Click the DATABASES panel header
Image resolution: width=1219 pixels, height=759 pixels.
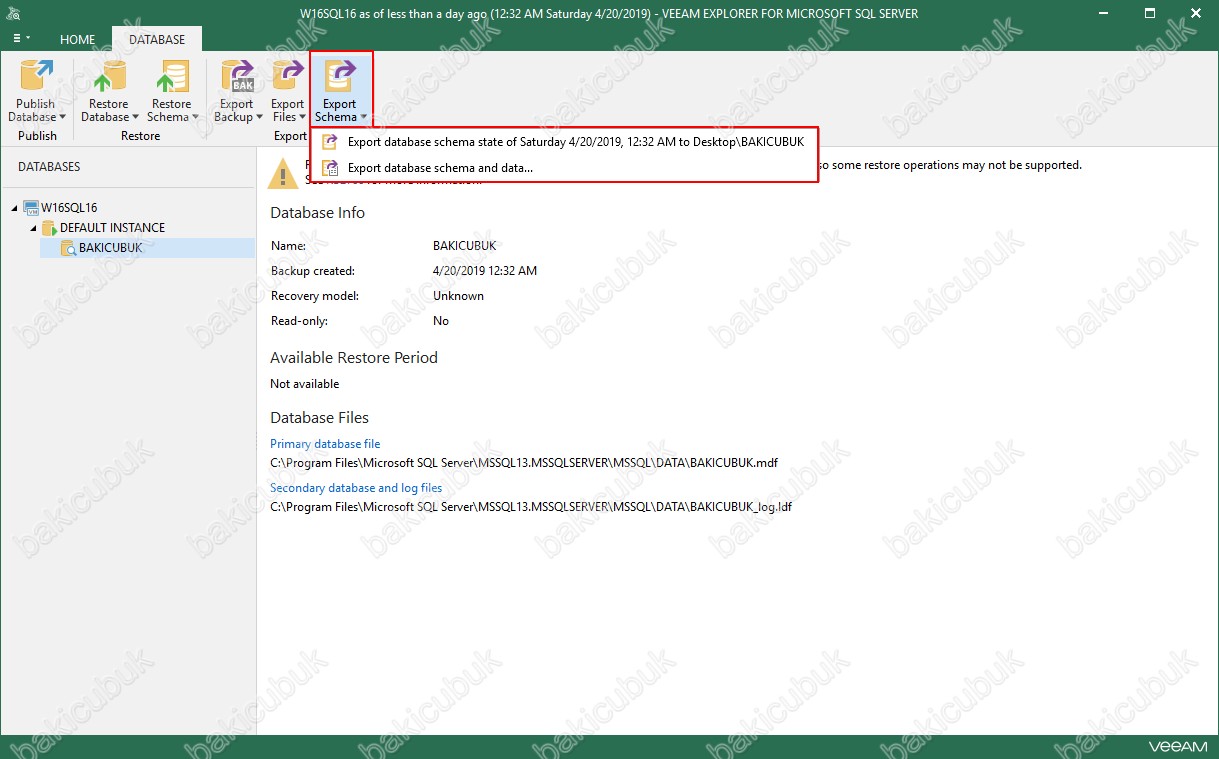49,167
